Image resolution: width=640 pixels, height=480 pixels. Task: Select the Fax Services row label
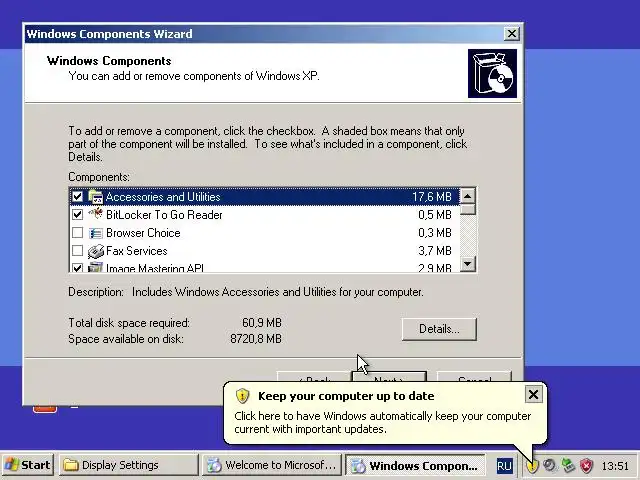coord(137,251)
